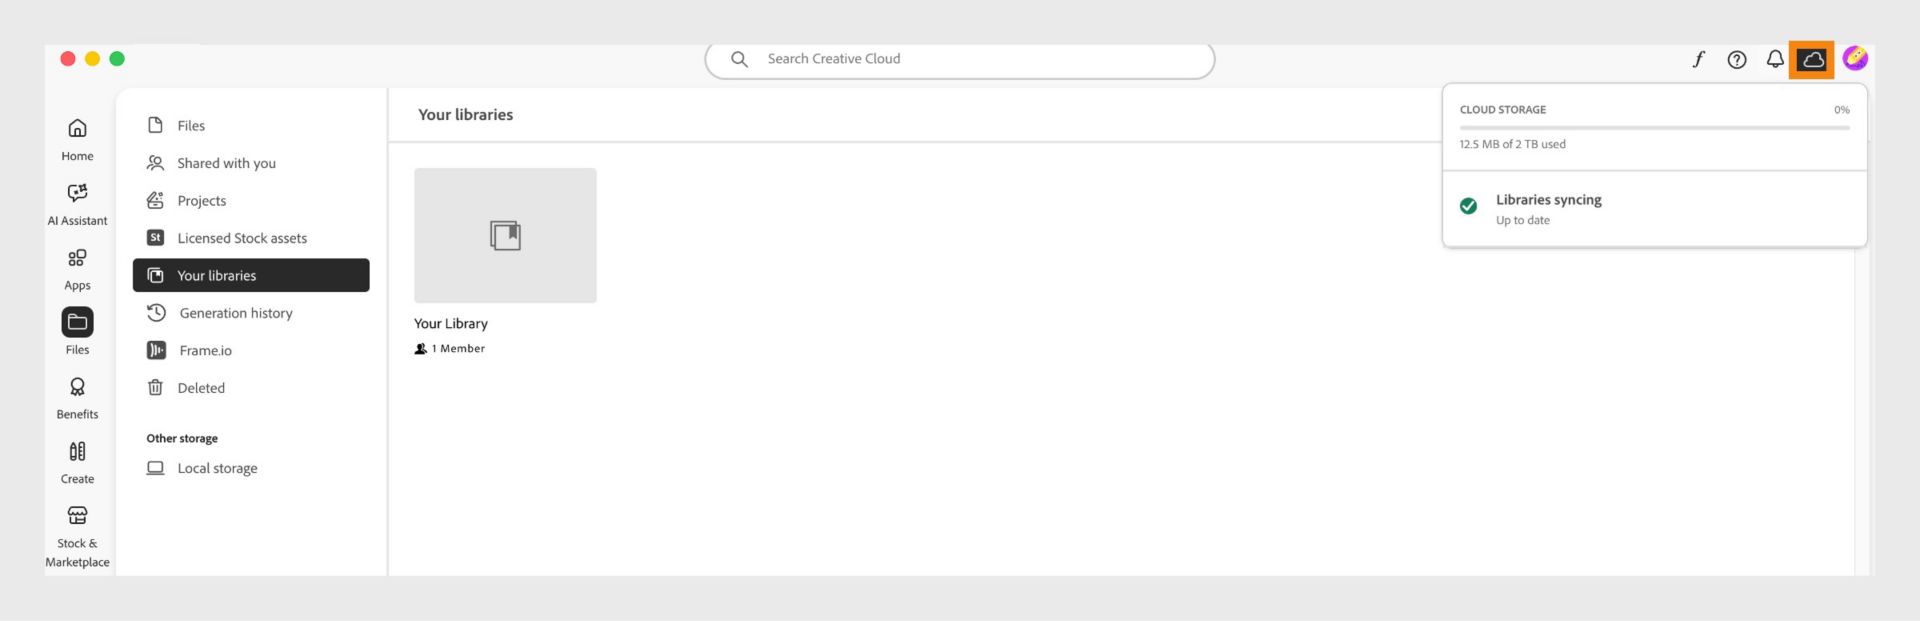Image resolution: width=1920 pixels, height=621 pixels.
Task: Go to Home in the sidebar
Action: coord(77,139)
